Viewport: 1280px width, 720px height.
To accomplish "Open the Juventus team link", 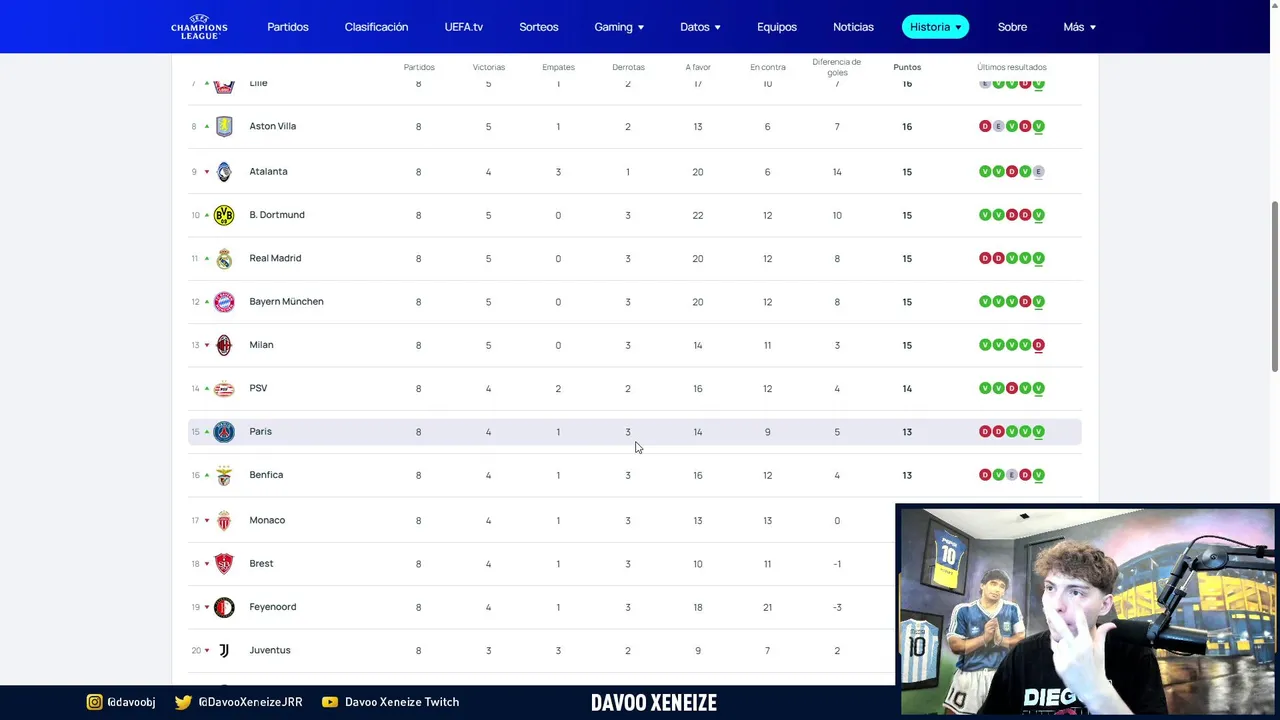I will tap(270, 650).
